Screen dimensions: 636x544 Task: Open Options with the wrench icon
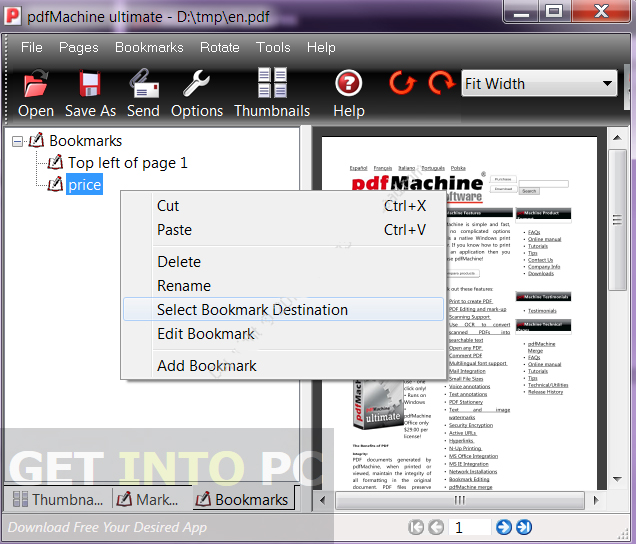(x=196, y=83)
